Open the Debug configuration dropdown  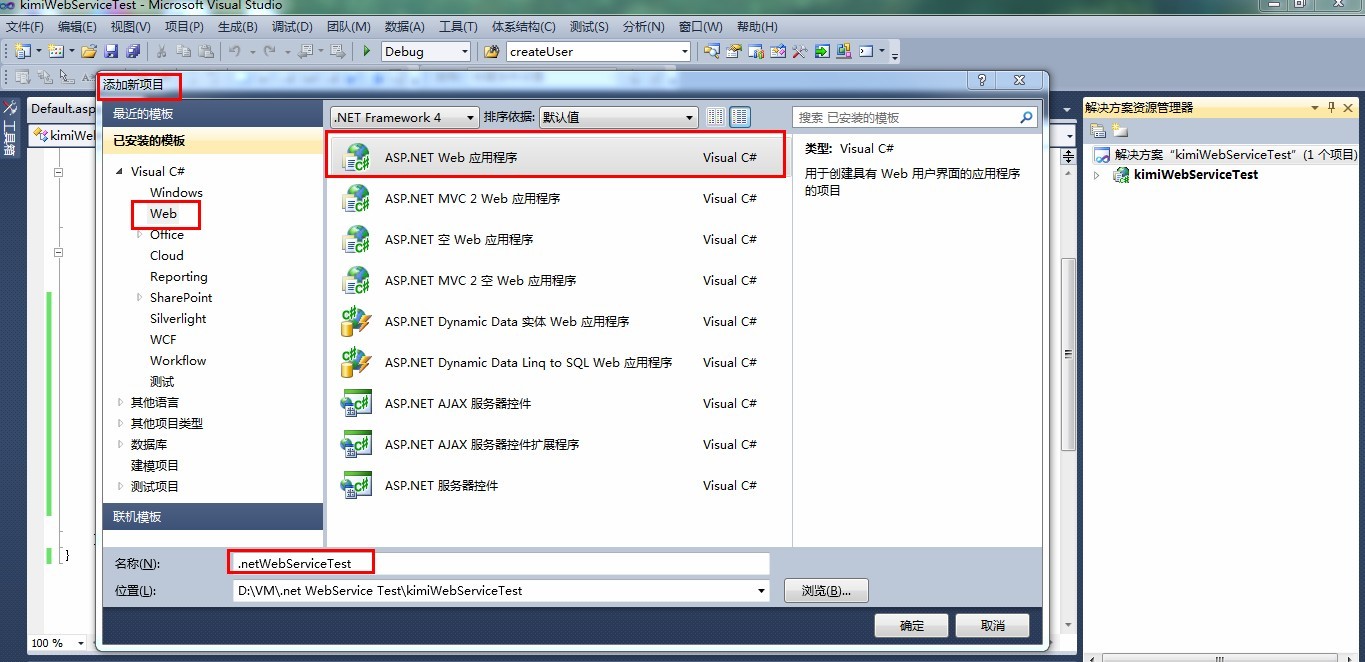[426, 51]
